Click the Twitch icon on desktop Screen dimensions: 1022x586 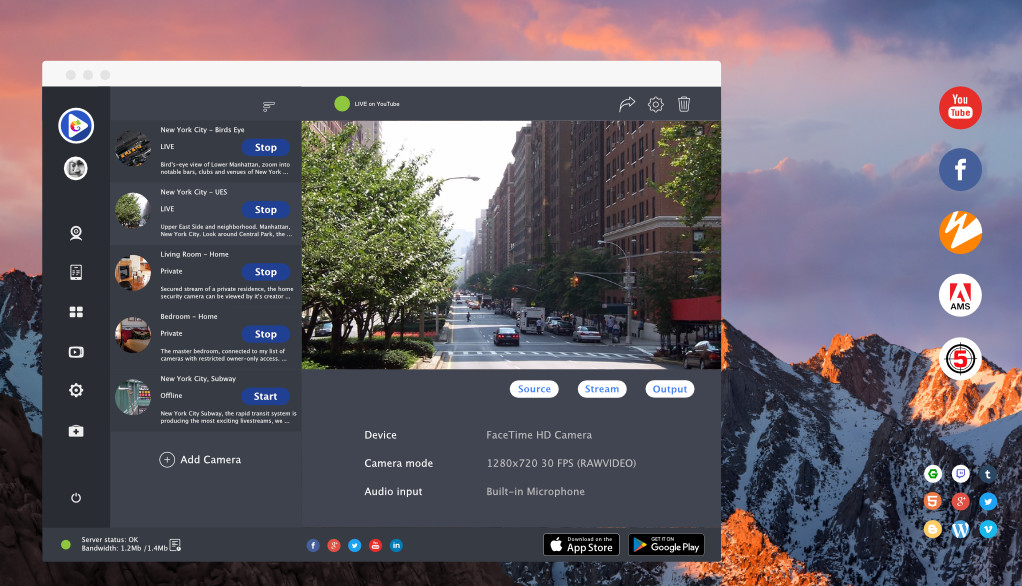(960, 474)
